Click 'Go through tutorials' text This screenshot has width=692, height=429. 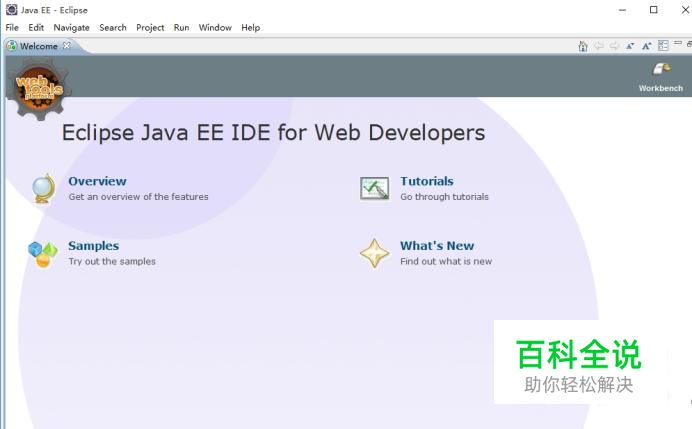pos(444,197)
